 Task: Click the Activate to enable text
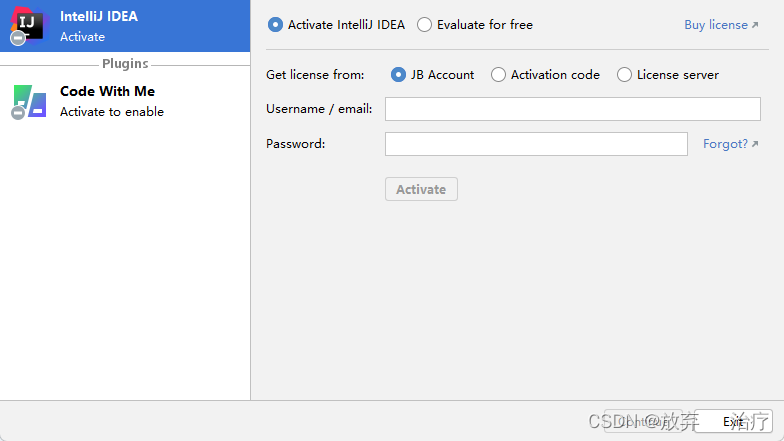(x=112, y=112)
